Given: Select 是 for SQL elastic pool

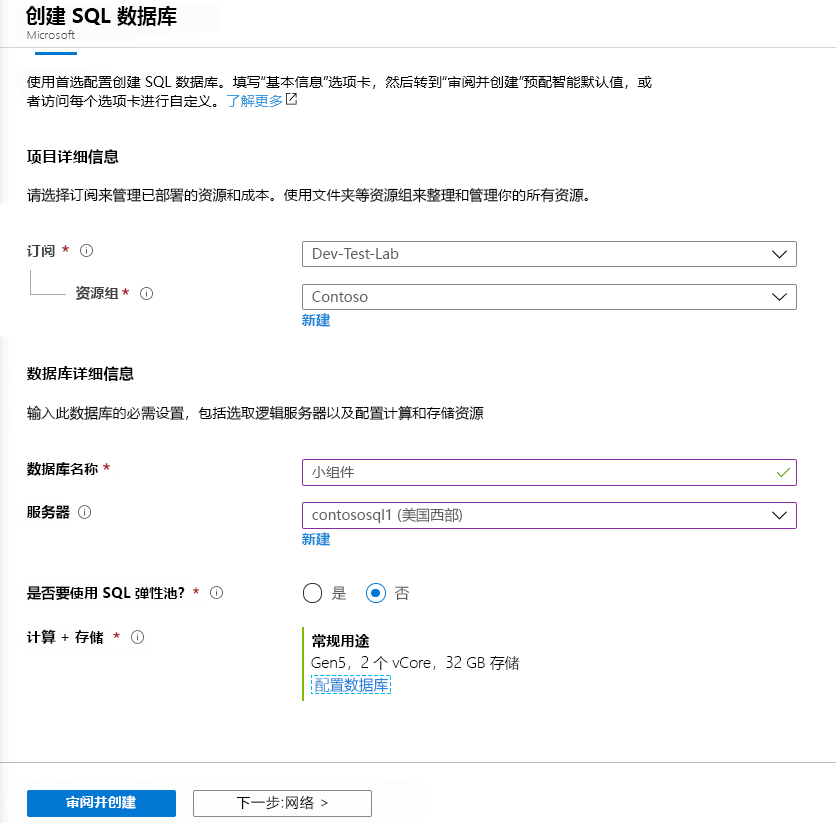Looking at the screenshot, I should 312,593.
